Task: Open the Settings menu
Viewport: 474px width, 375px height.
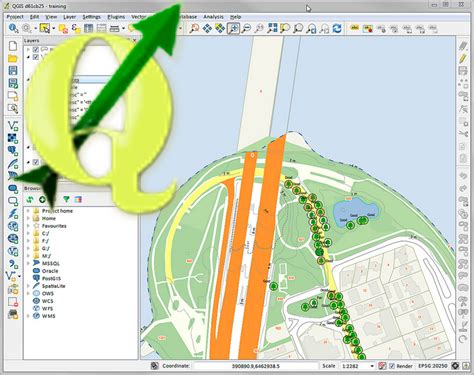Action: 92,17
